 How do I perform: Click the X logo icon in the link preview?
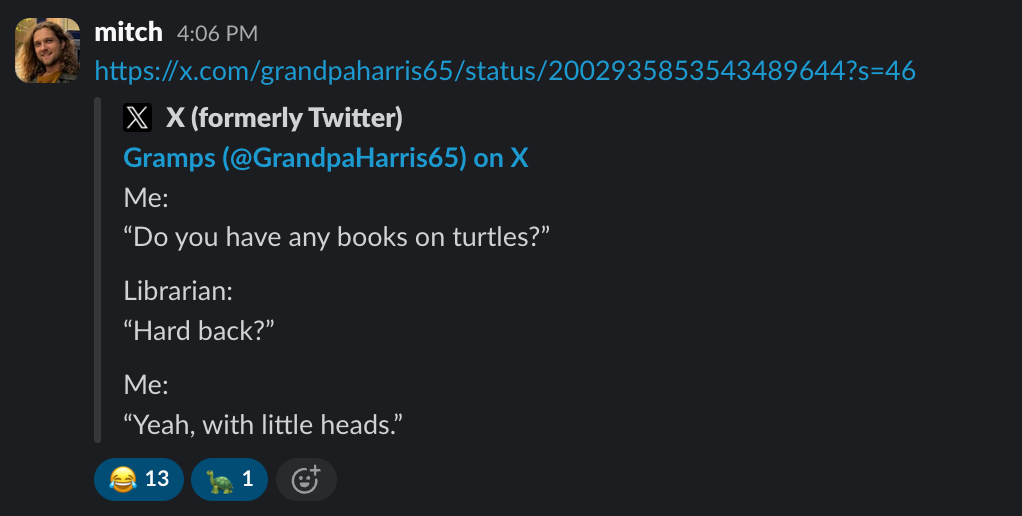137,119
